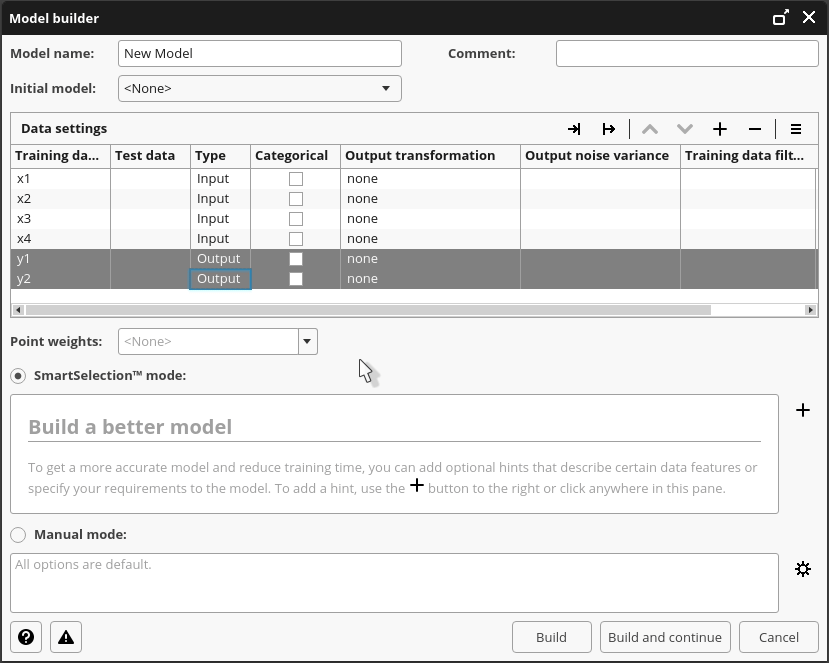Click the Type column header
This screenshot has height=663, width=829.
(x=220, y=156)
